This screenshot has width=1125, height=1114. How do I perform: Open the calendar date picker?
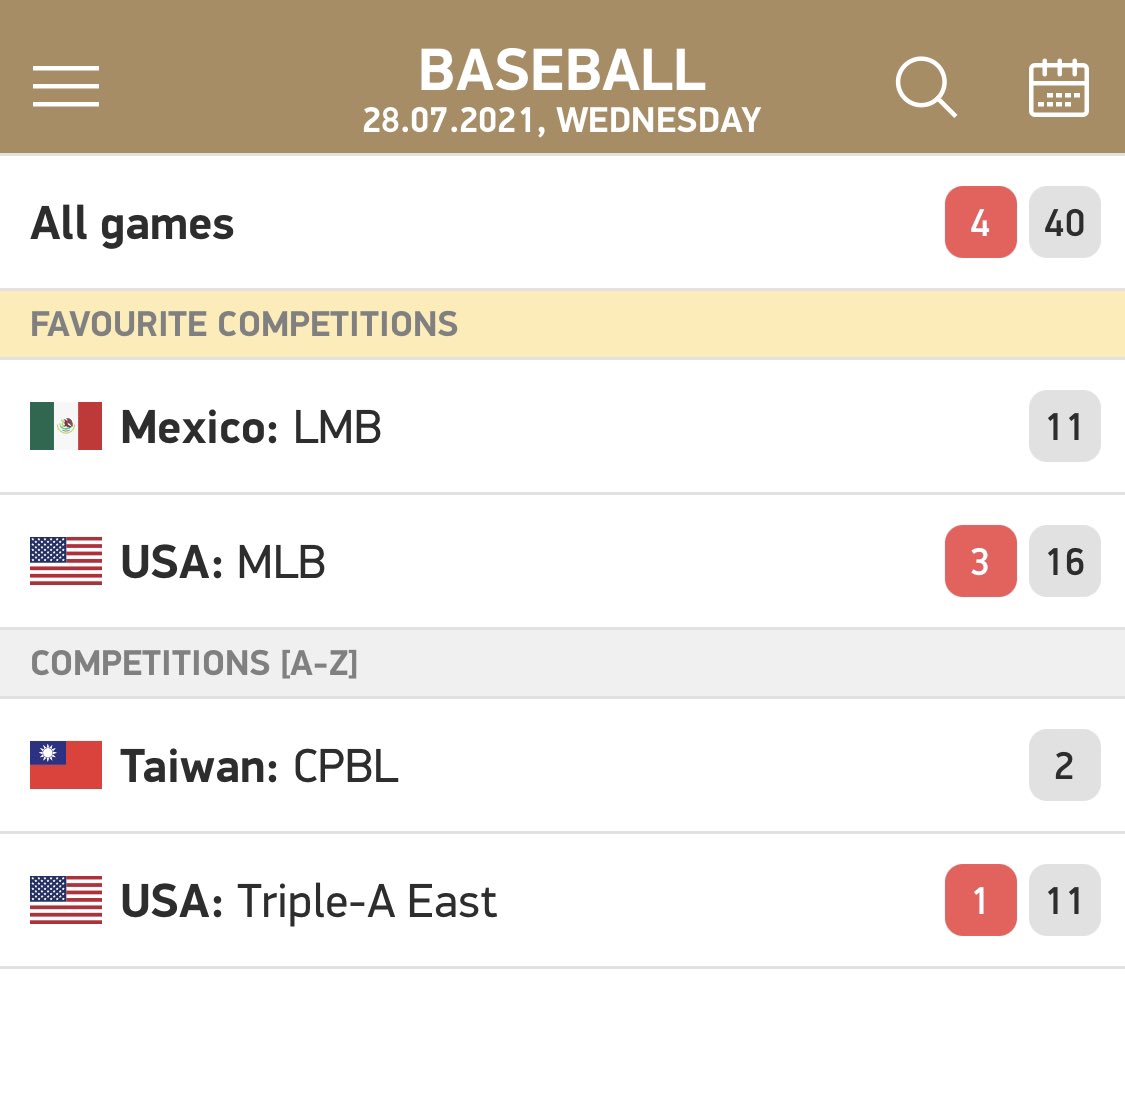1059,88
